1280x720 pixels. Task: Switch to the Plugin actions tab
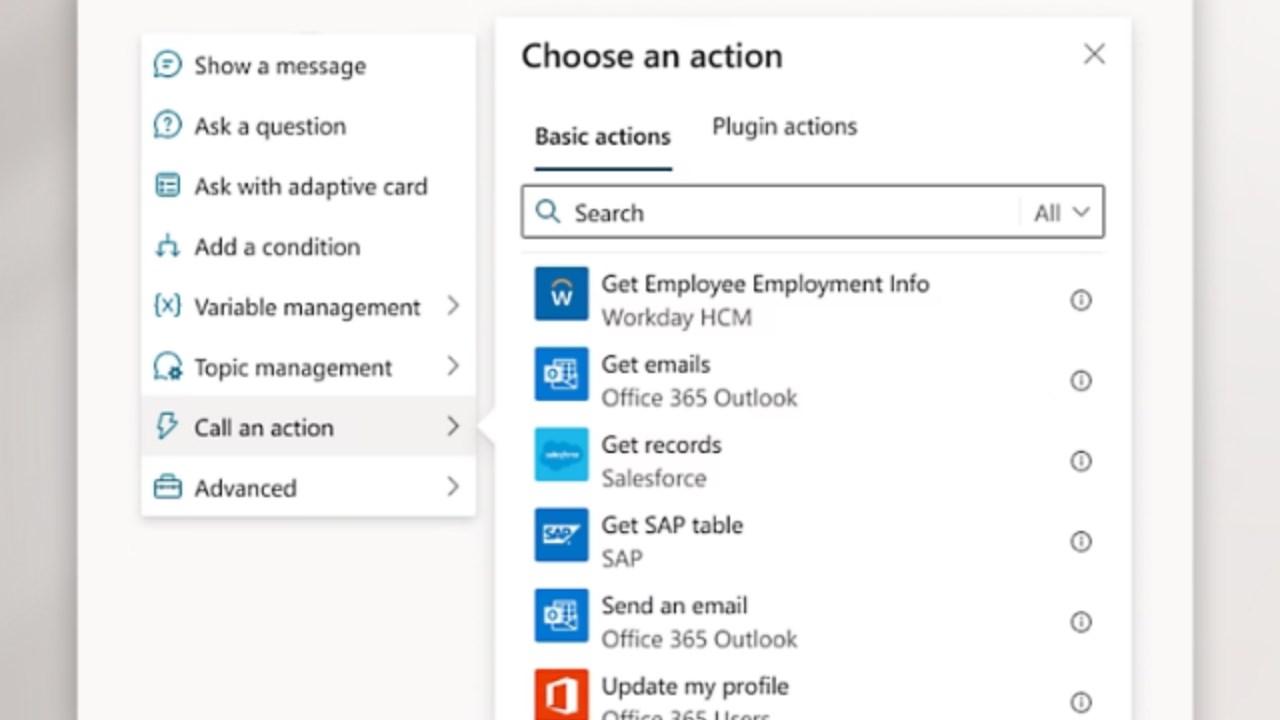coord(784,127)
